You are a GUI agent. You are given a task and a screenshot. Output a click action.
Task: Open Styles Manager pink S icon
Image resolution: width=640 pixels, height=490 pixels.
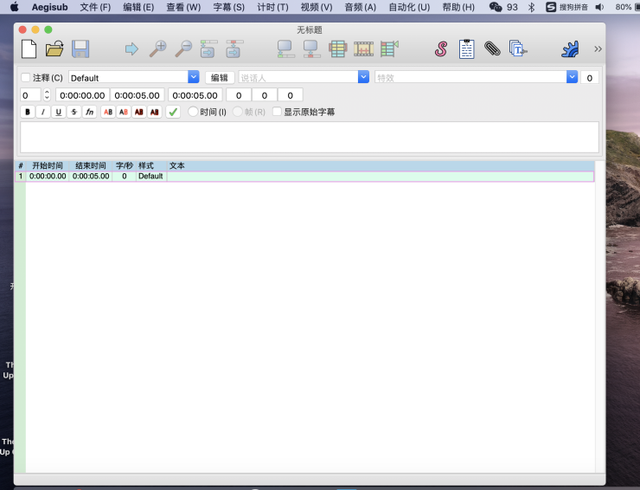[441, 49]
